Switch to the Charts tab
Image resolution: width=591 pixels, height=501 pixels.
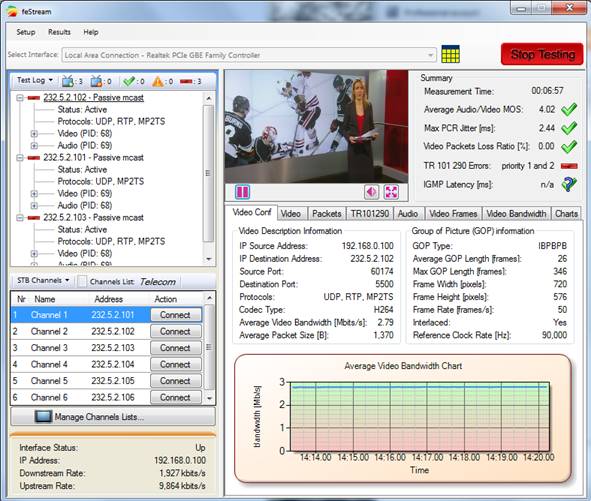tap(566, 214)
